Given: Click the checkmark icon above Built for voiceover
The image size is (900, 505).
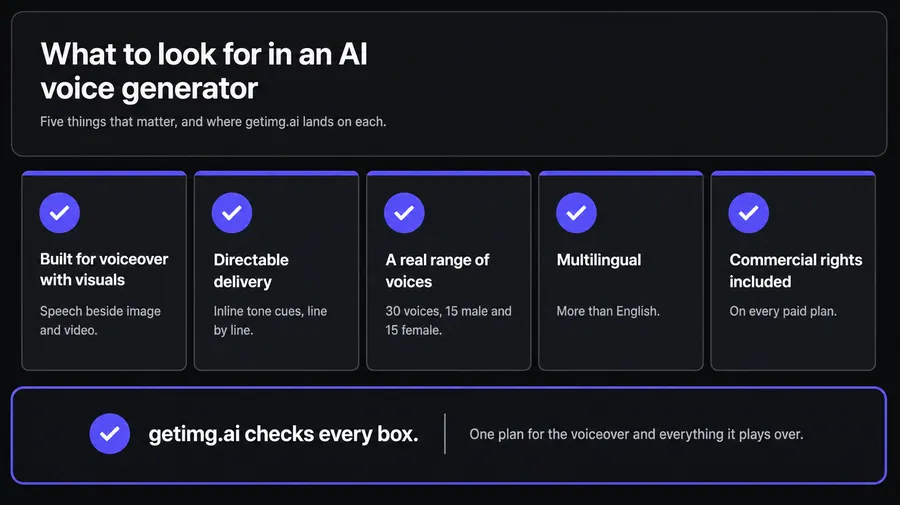Looking at the screenshot, I should coord(60,213).
